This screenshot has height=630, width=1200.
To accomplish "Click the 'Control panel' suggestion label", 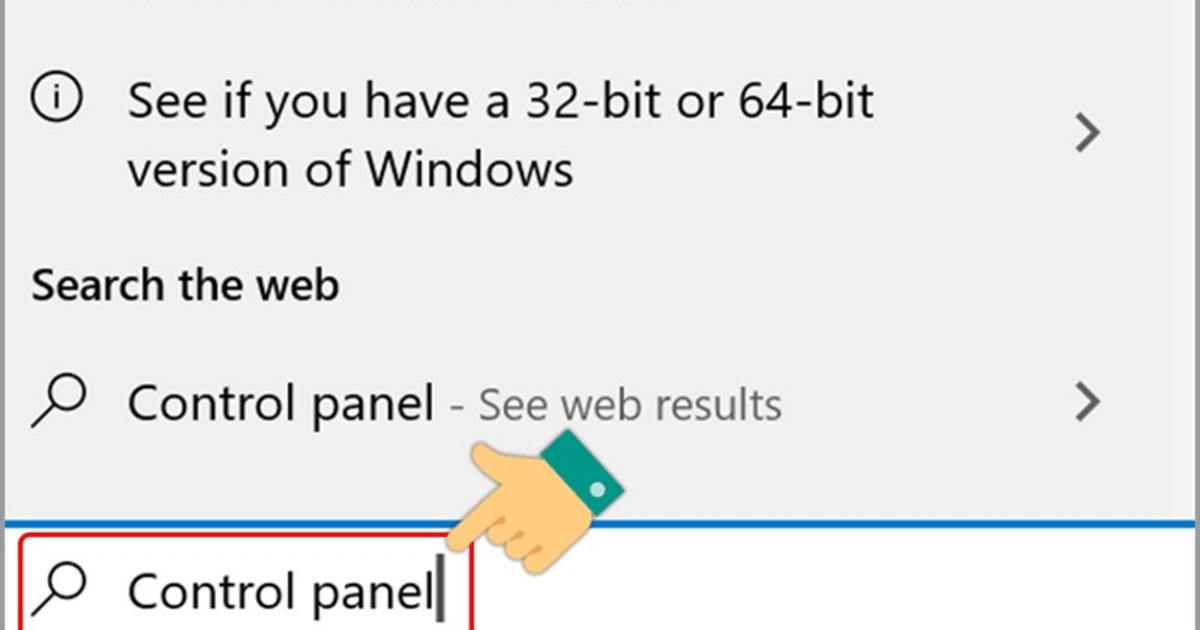I will point(280,402).
